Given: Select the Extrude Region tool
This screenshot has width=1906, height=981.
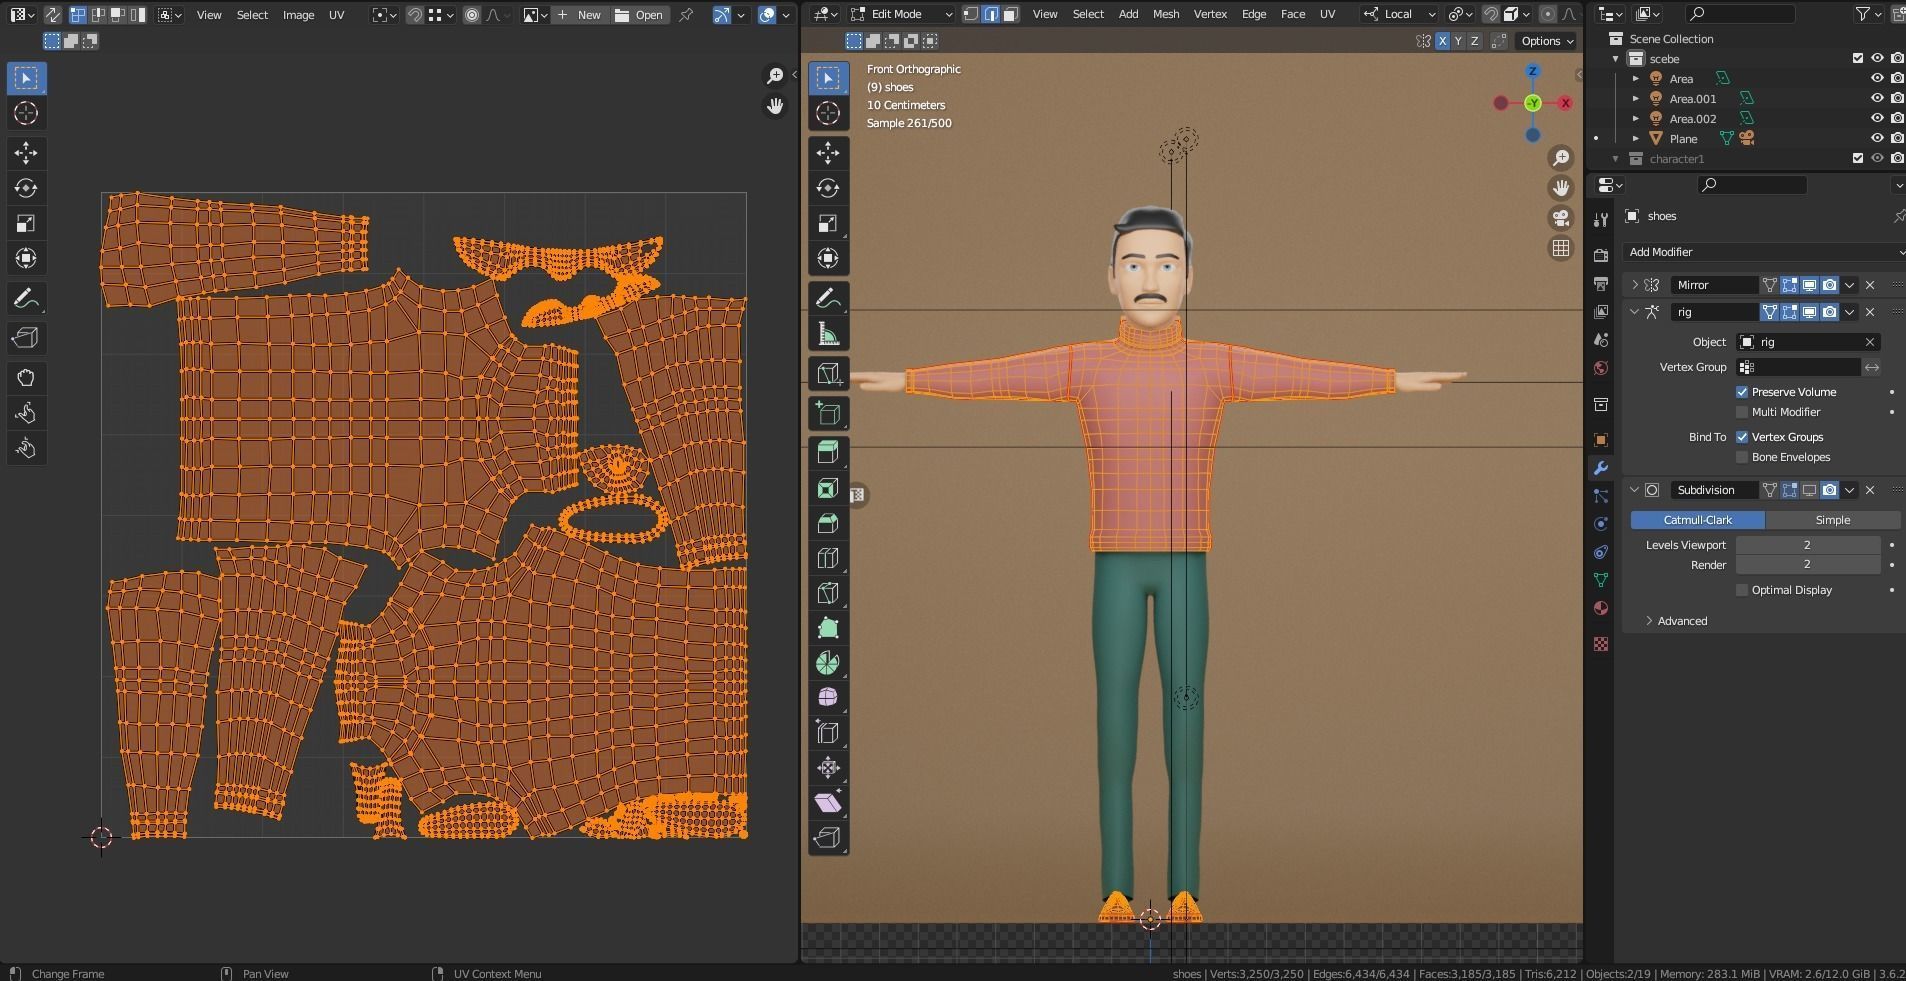Looking at the screenshot, I should (x=828, y=452).
